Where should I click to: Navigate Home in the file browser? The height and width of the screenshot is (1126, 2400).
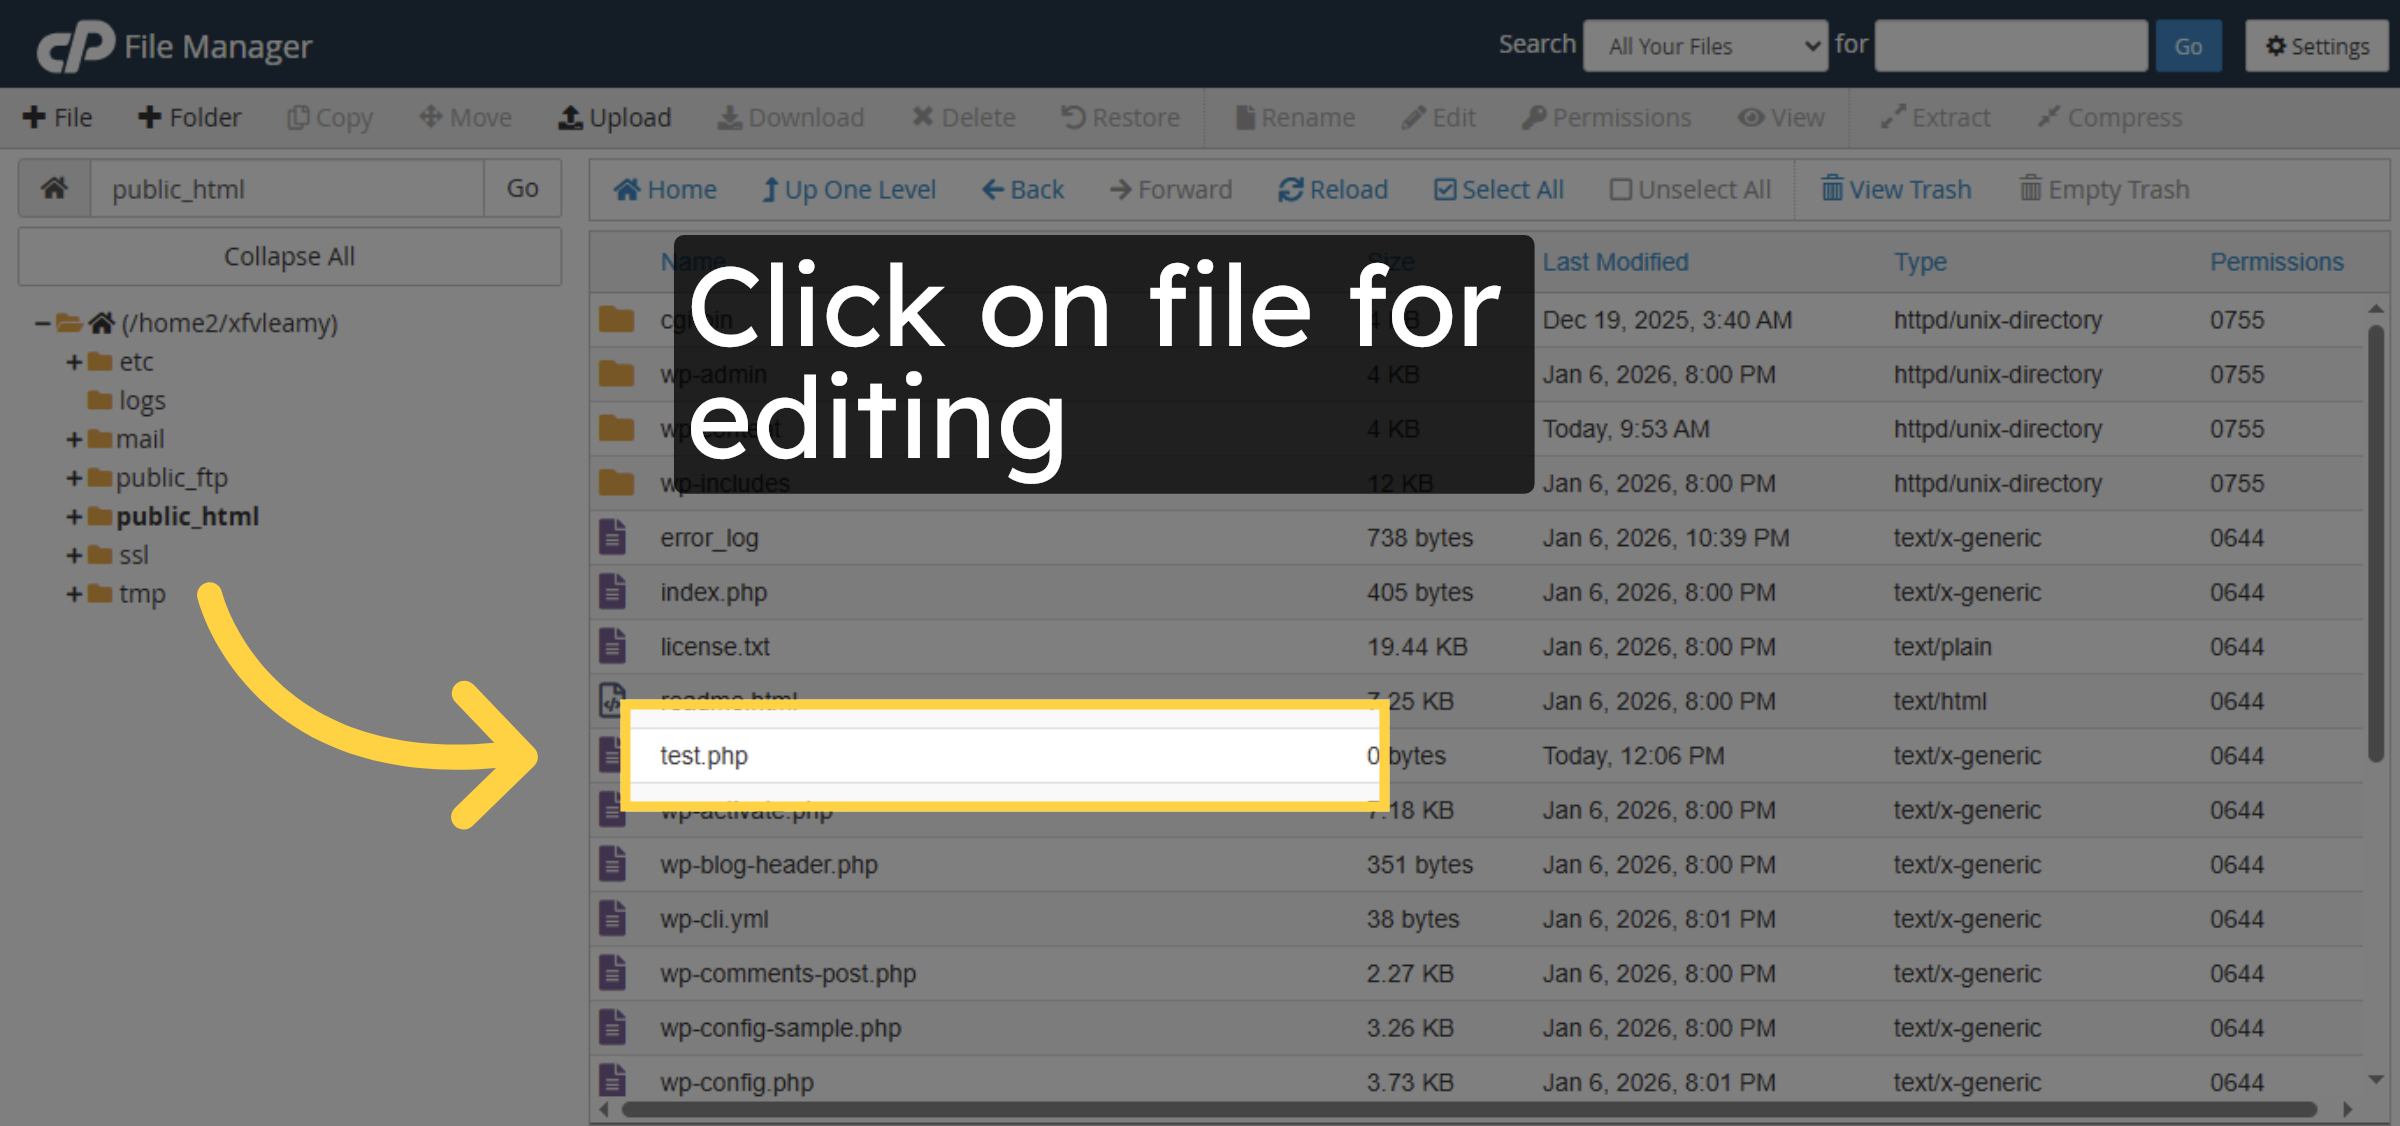(665, 189)
